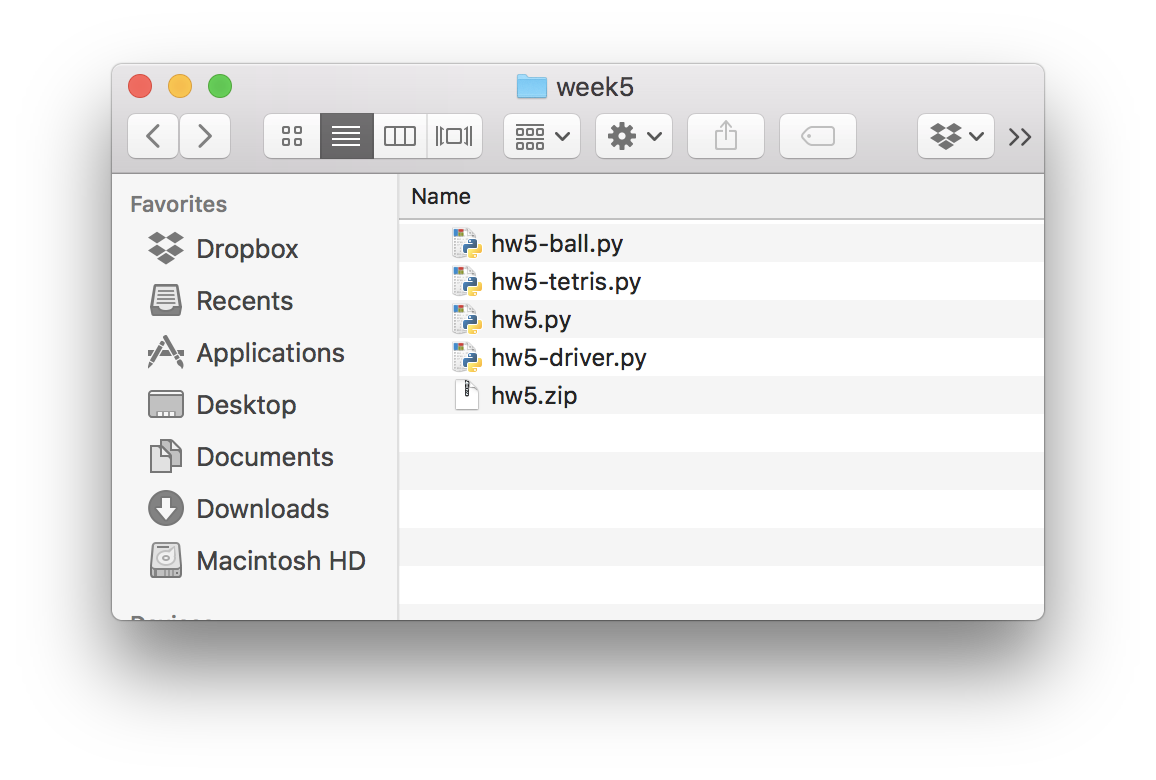The height and width of the screenshot is (780, 1156).
Task: Select the file hw5-tetris.py
Action: click(x=721, y=282)
